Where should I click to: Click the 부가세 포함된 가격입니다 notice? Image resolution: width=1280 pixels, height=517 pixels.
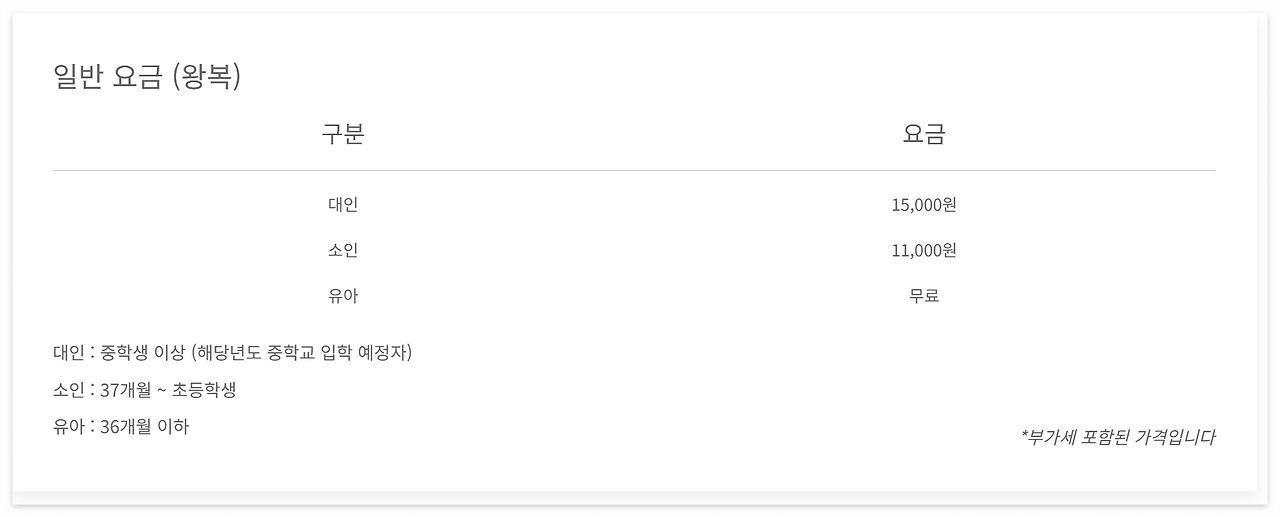point(1118,437)
